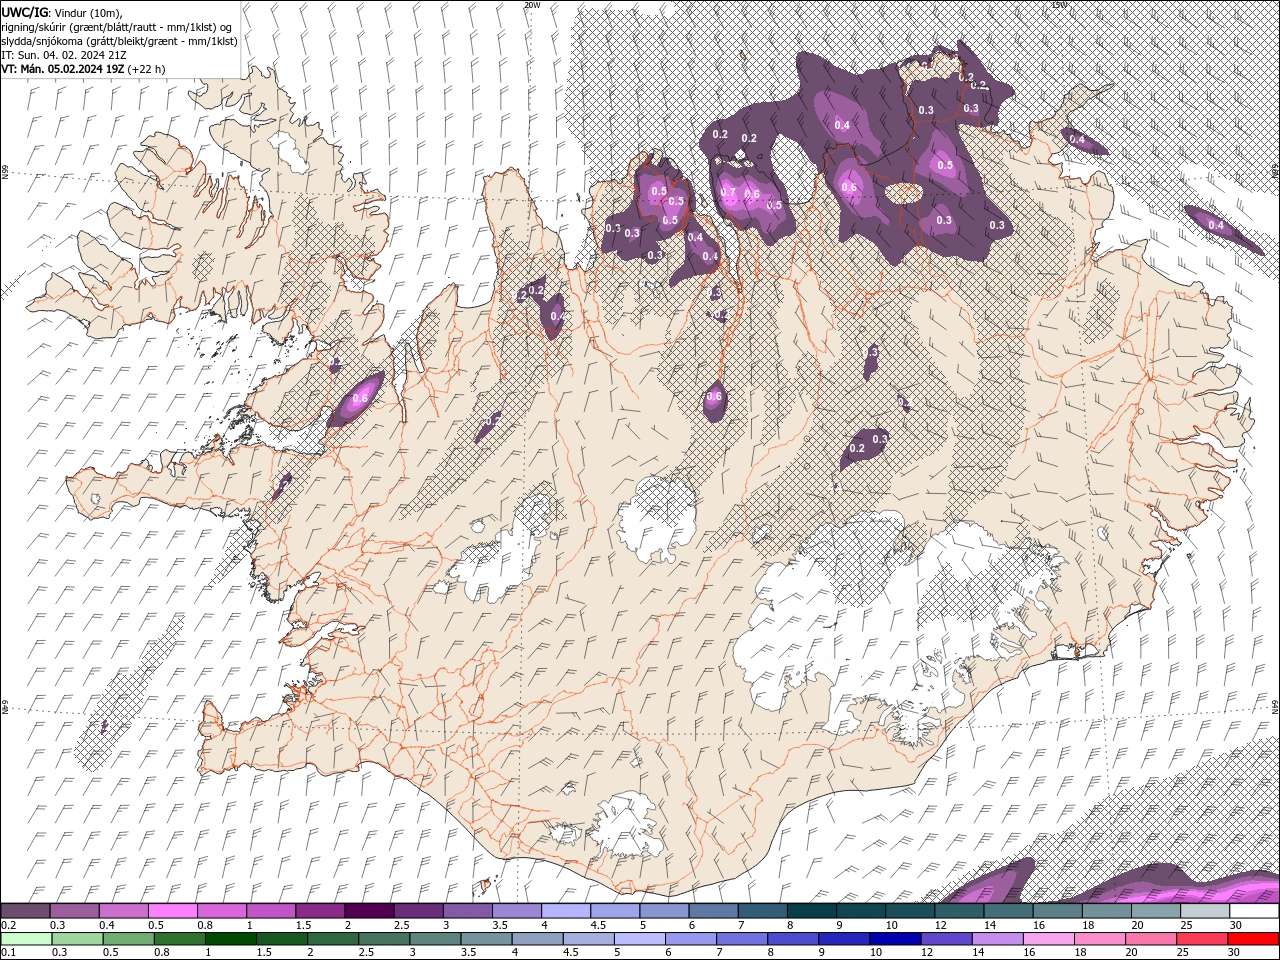
Task: Click the top row teal swatch labeled 12
Action: pos(959,911)
